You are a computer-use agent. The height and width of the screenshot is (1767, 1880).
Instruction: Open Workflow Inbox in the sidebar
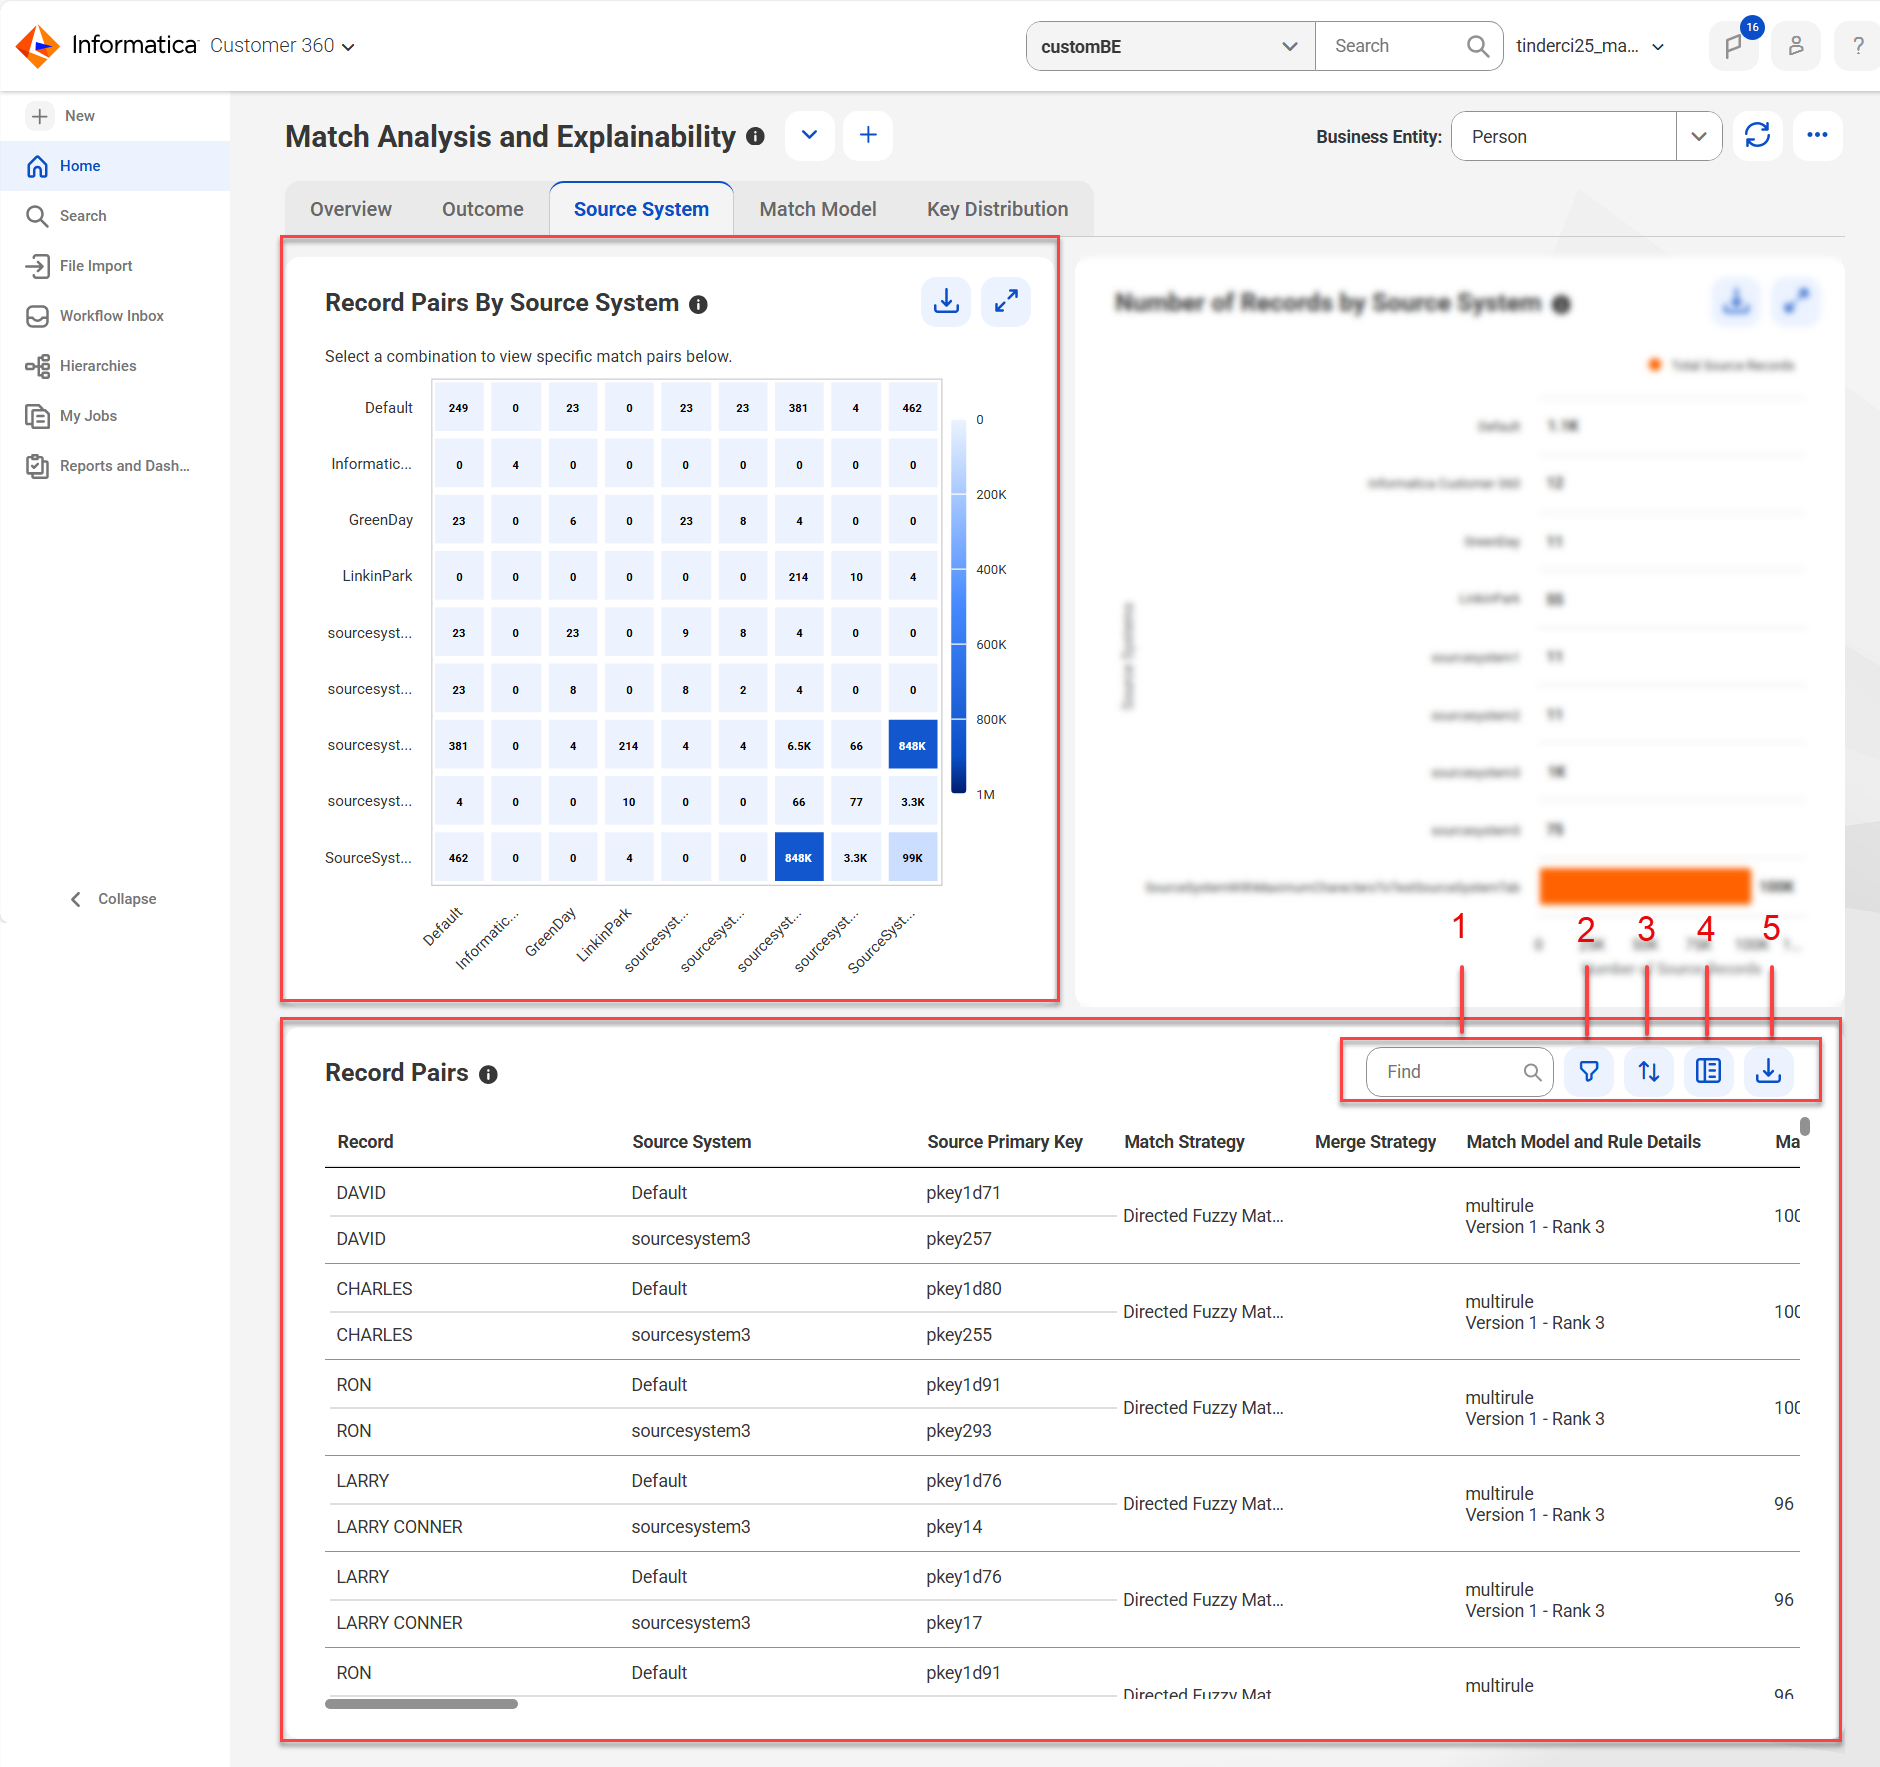click(115, 316)
